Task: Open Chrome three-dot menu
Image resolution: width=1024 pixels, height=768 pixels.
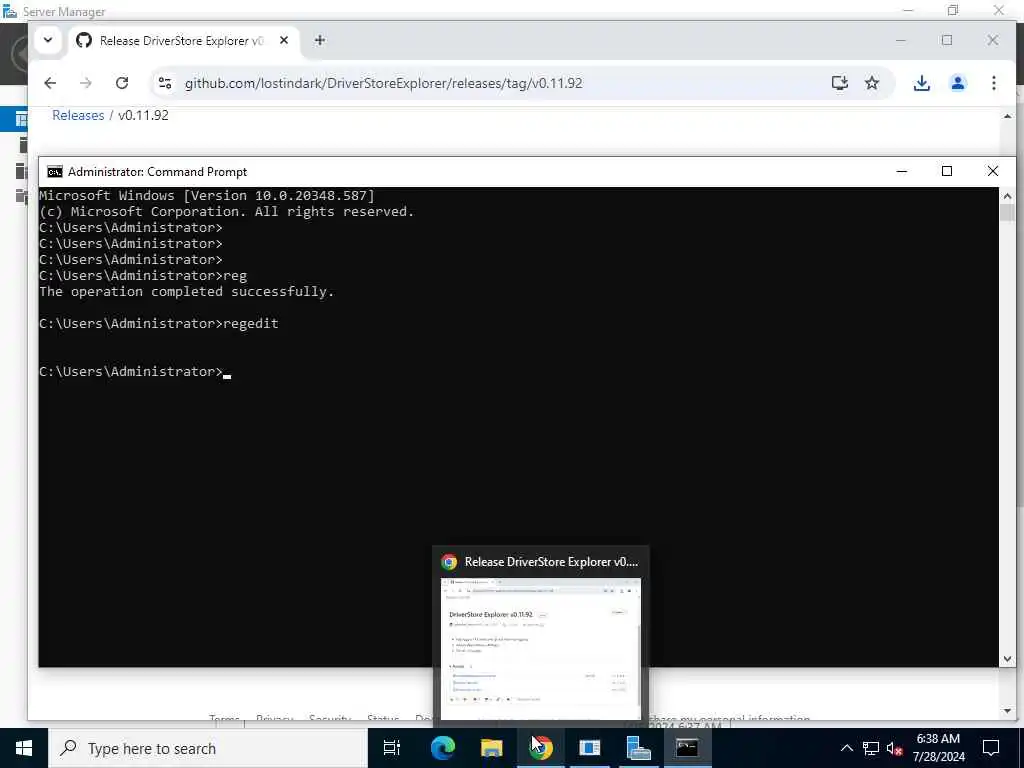Action: coord(993,83)
